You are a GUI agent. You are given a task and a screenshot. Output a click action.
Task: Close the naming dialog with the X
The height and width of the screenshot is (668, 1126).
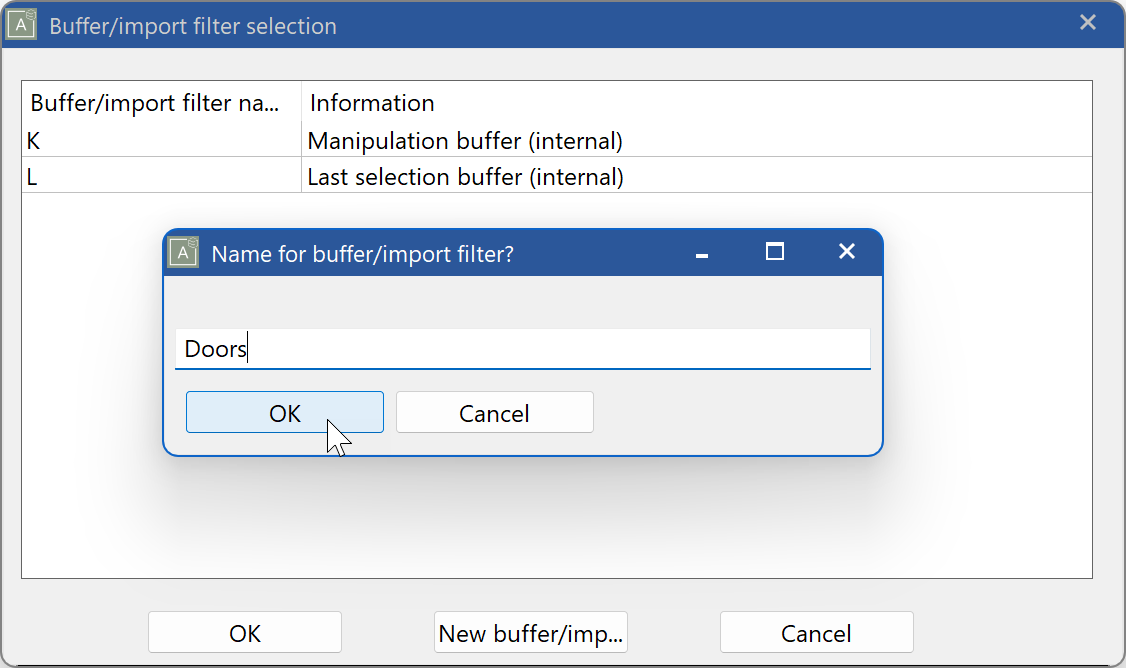pyautogui.click(x=847, y=252)
